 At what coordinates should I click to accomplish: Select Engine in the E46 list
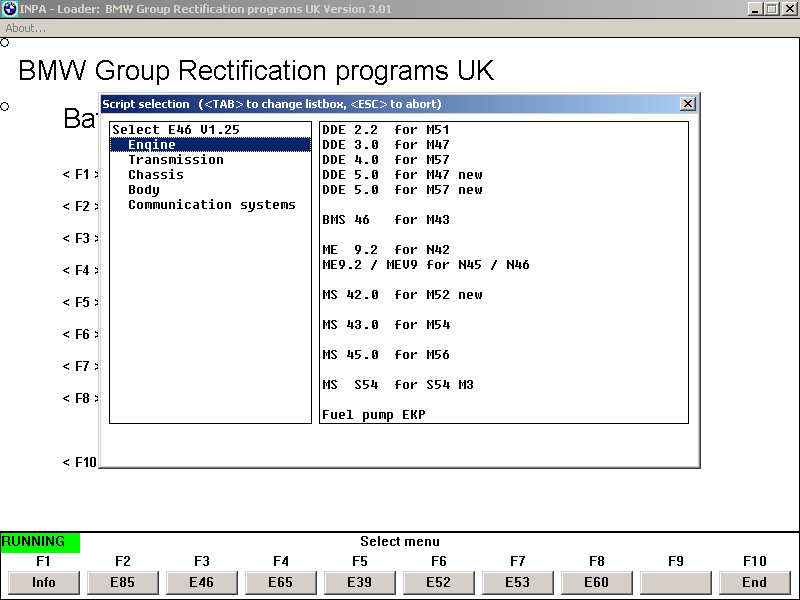[x=210, y=145]
